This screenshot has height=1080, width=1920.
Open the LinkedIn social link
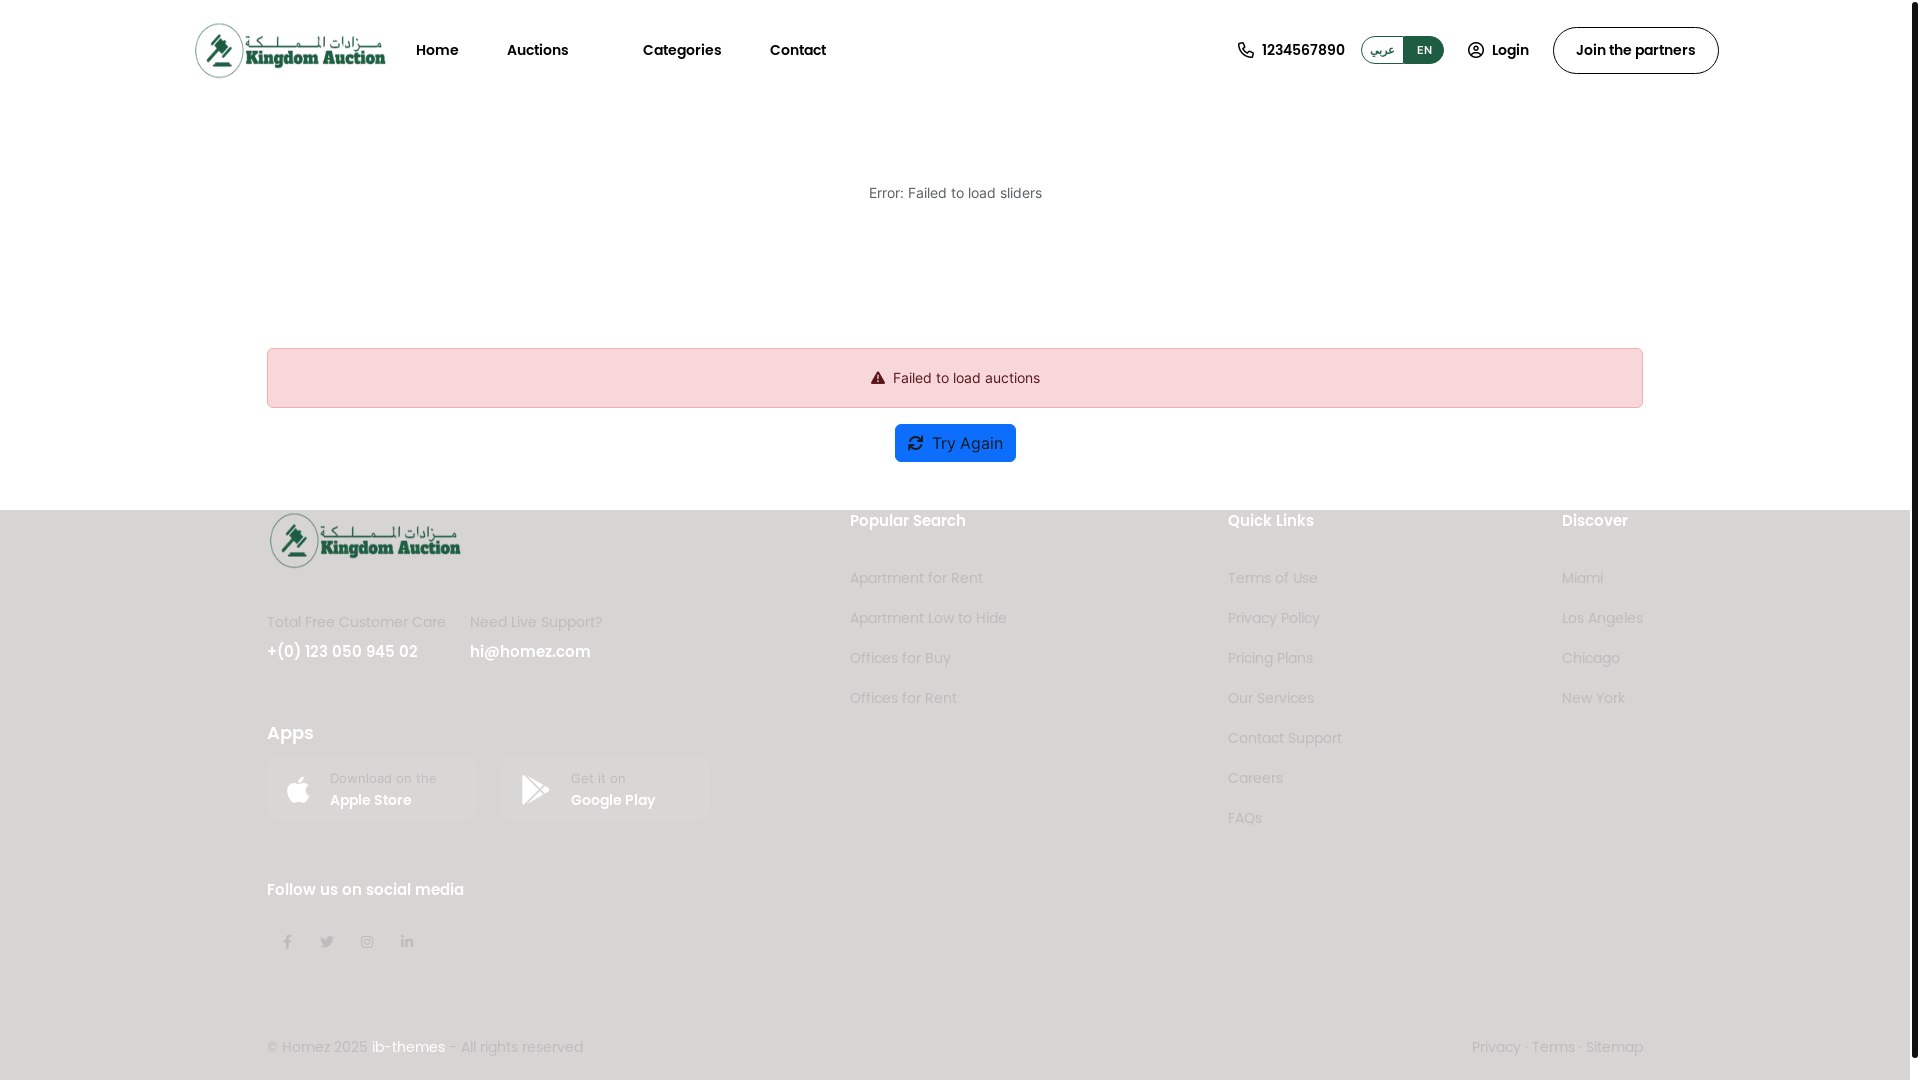click(407, 942)
